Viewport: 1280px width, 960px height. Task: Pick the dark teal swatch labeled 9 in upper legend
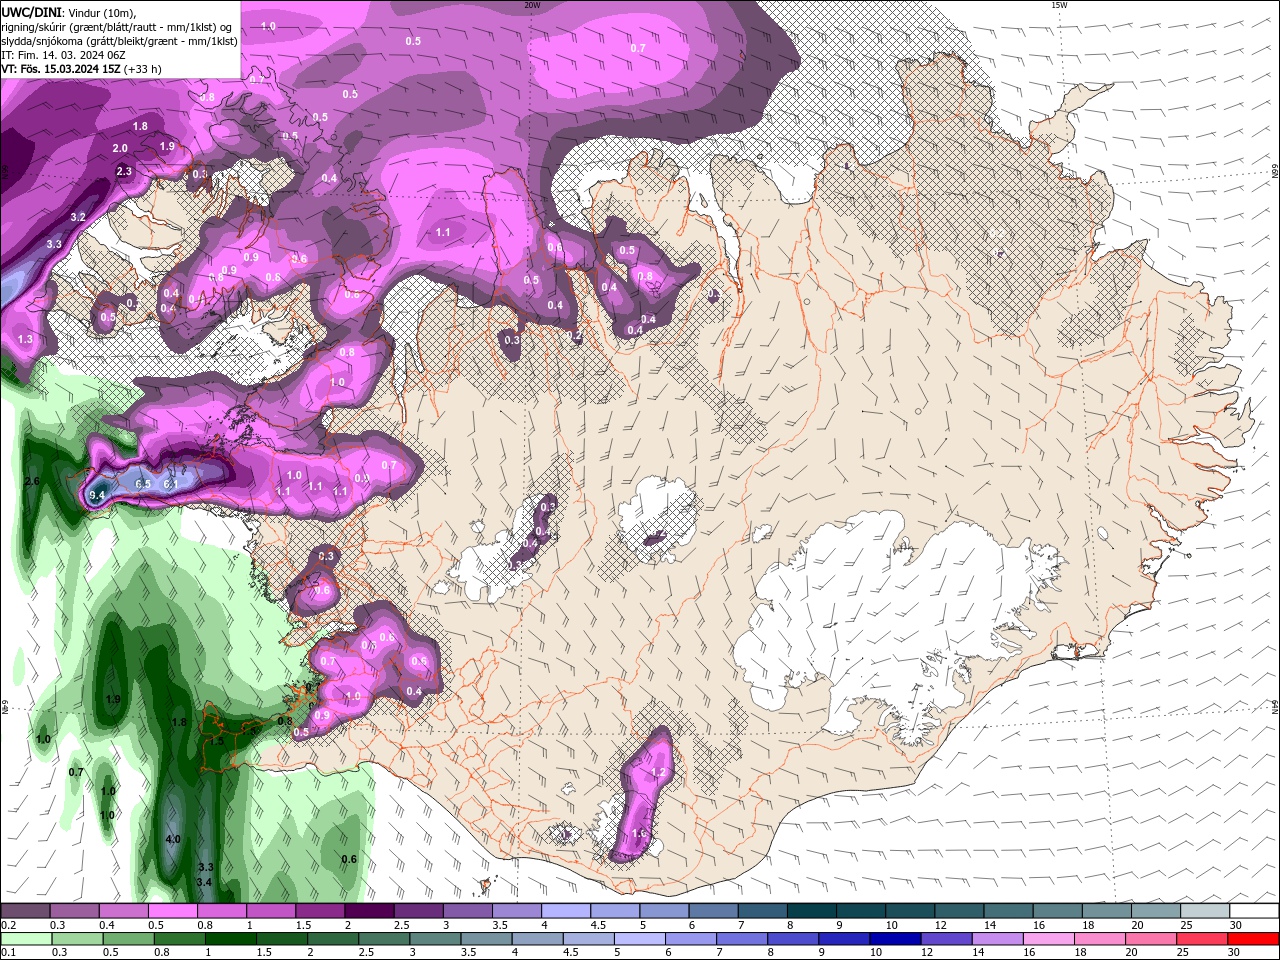861,911
